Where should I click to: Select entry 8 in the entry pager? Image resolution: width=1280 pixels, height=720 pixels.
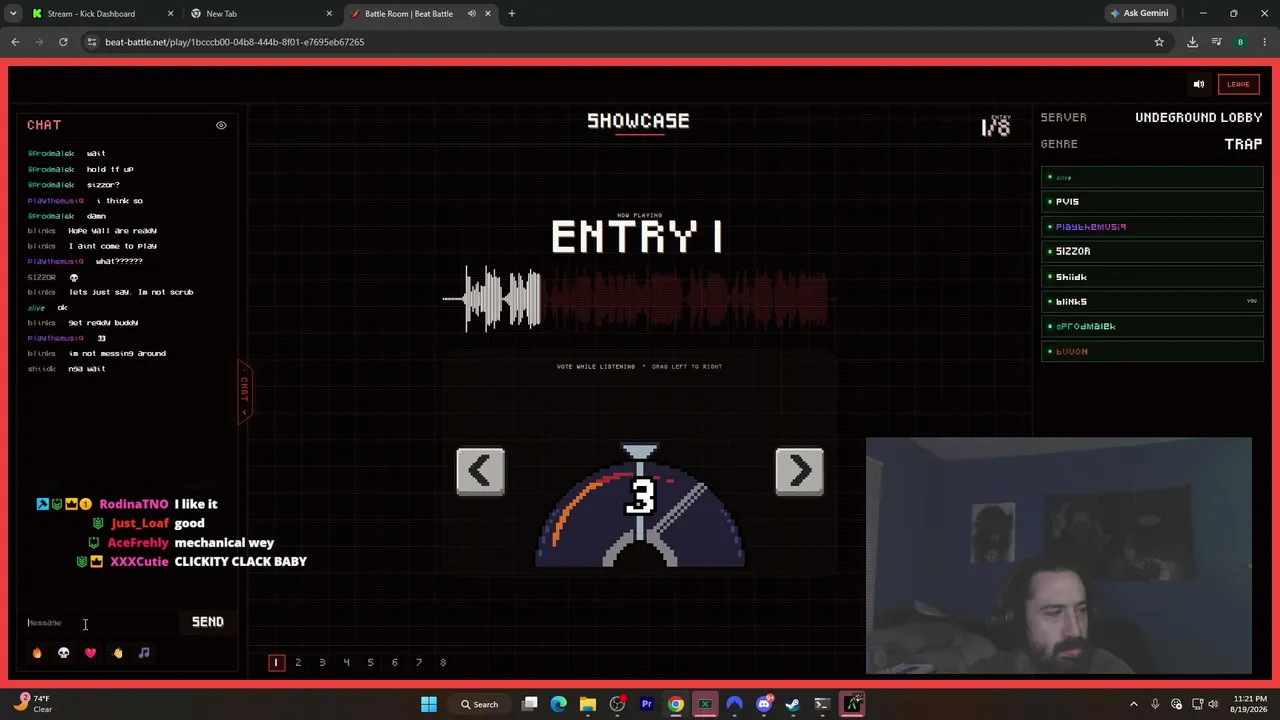pos(443,662)
